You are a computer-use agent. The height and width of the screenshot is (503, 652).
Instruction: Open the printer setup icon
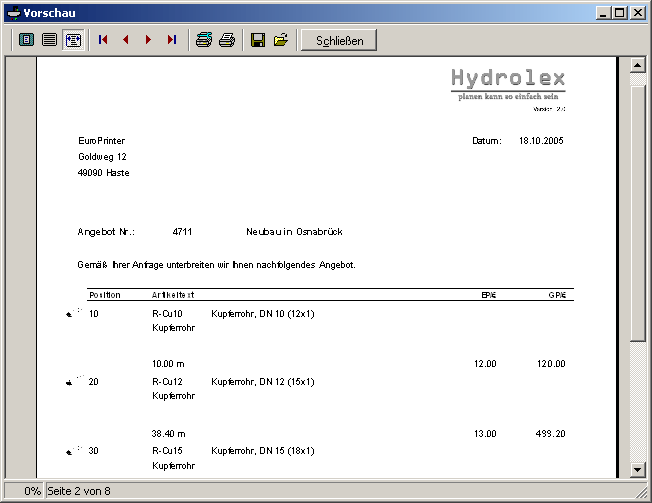[204, 40]
